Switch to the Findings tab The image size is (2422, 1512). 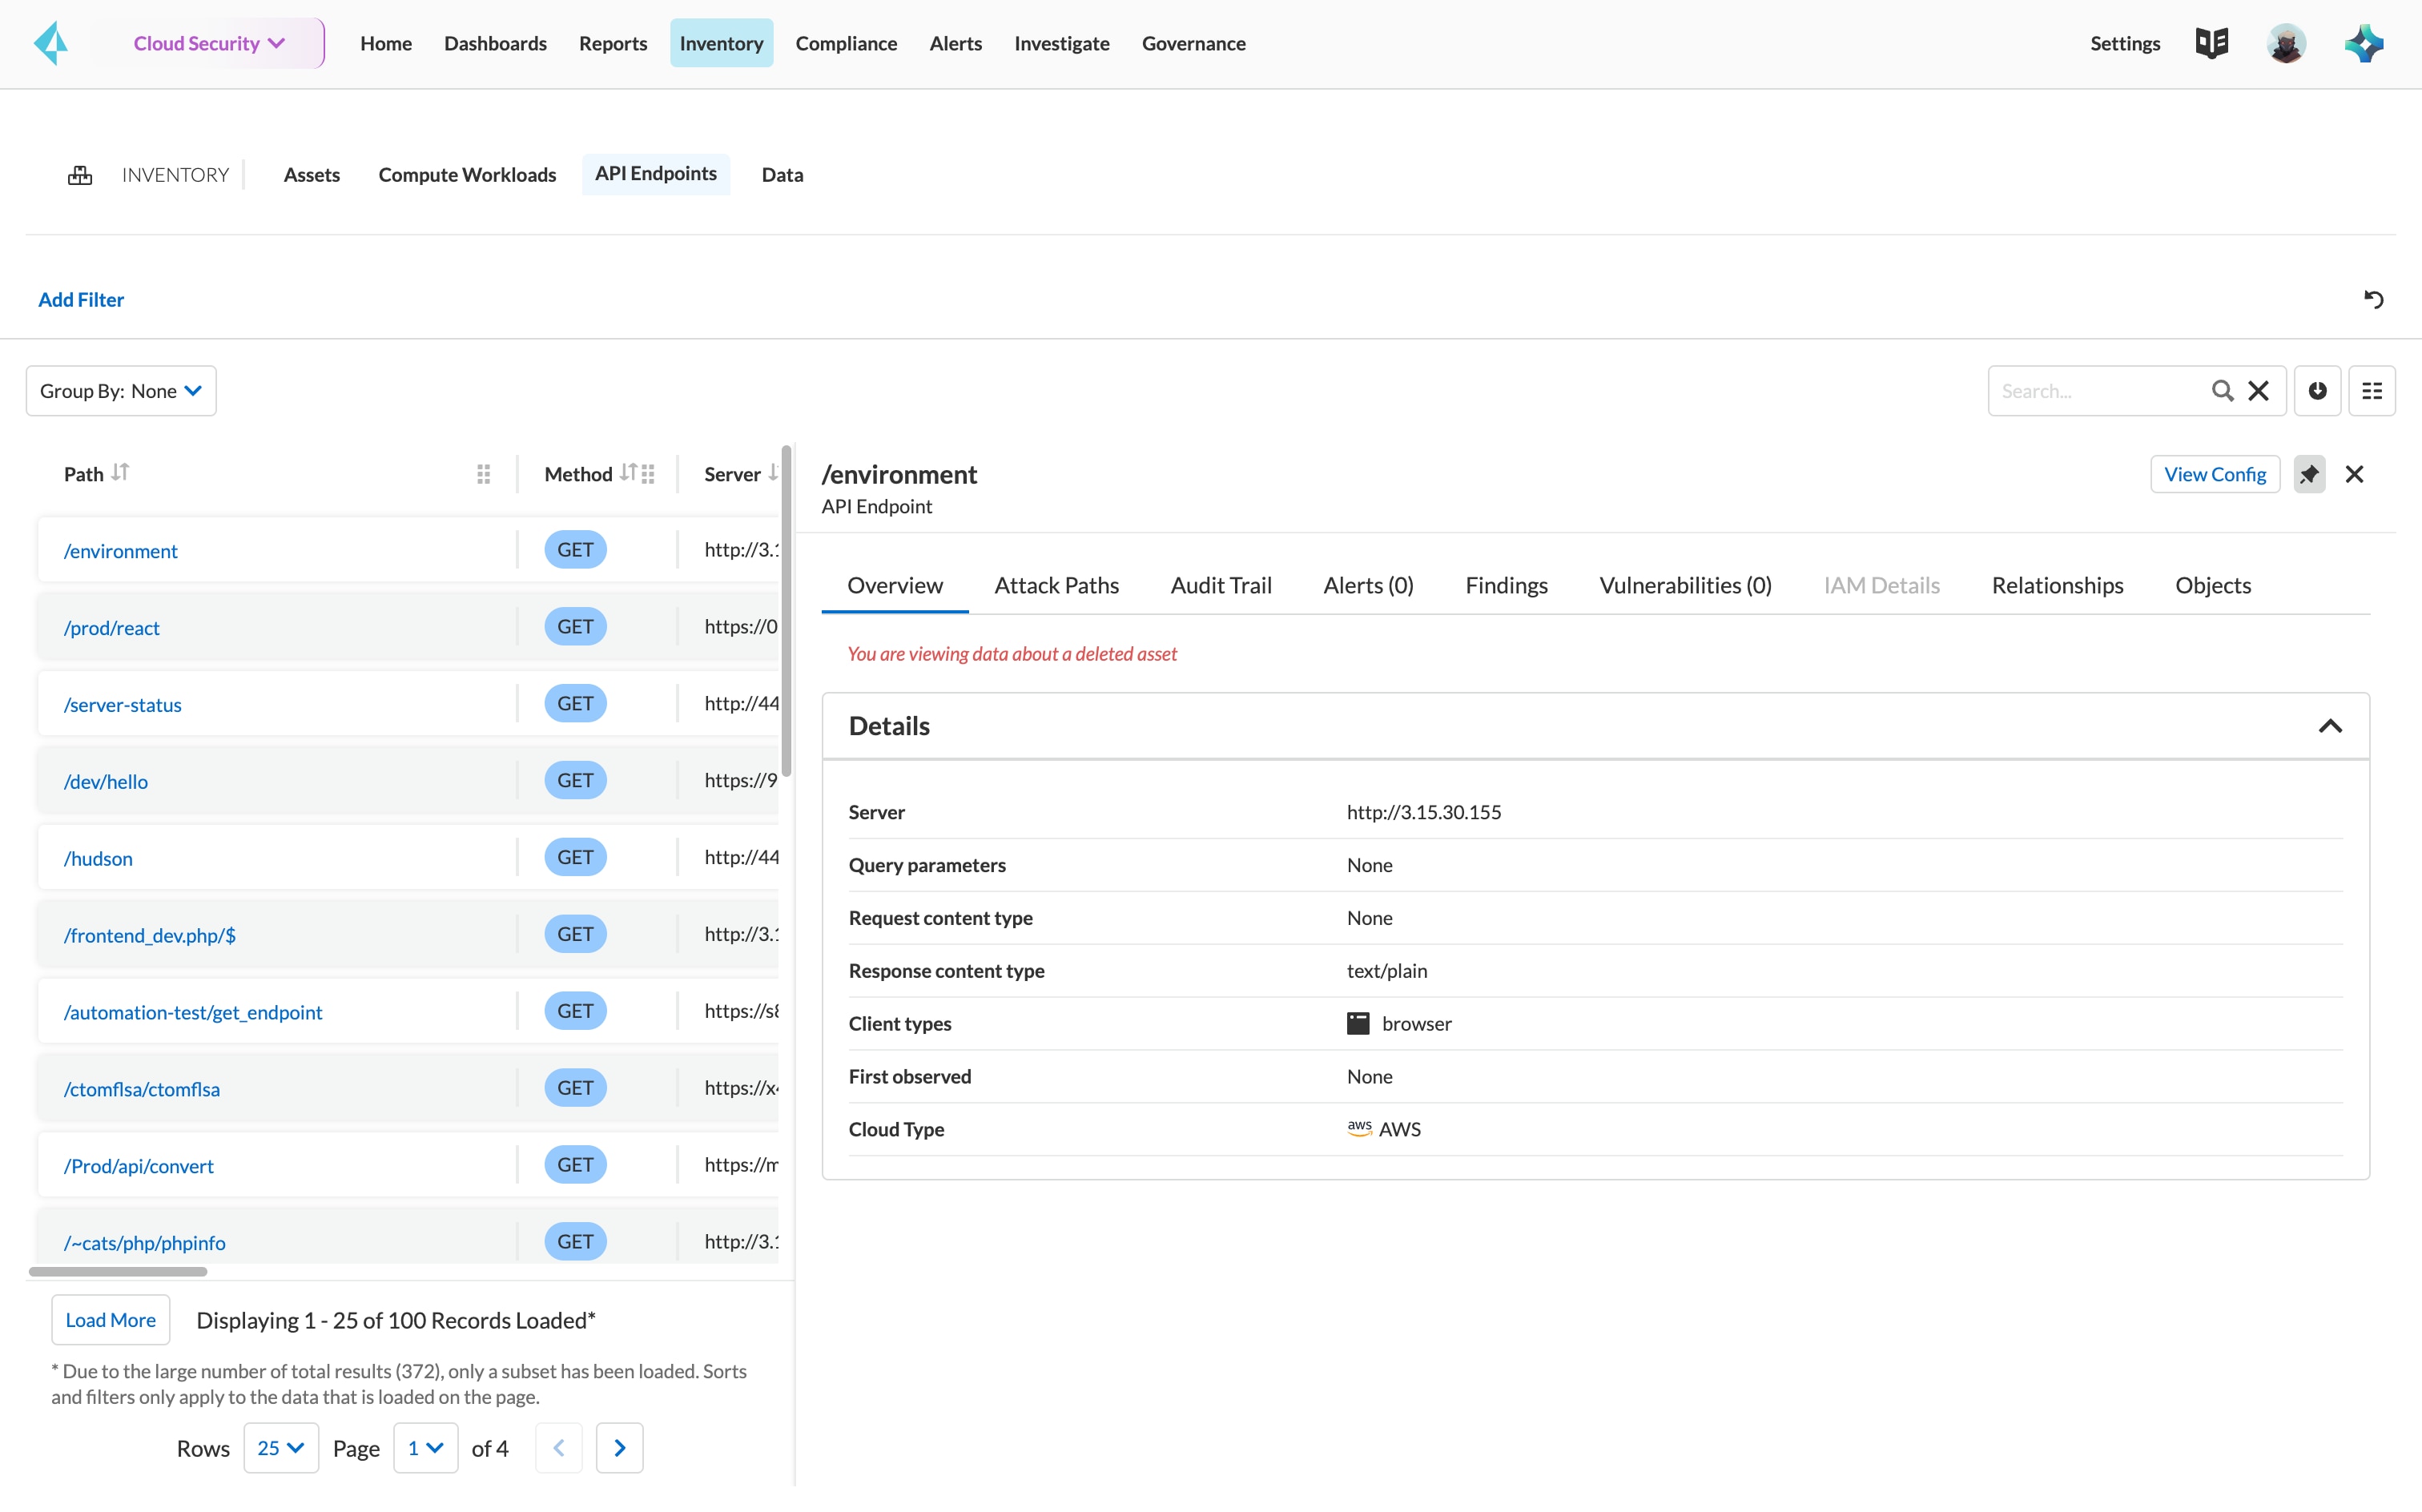coord(1504,584)
